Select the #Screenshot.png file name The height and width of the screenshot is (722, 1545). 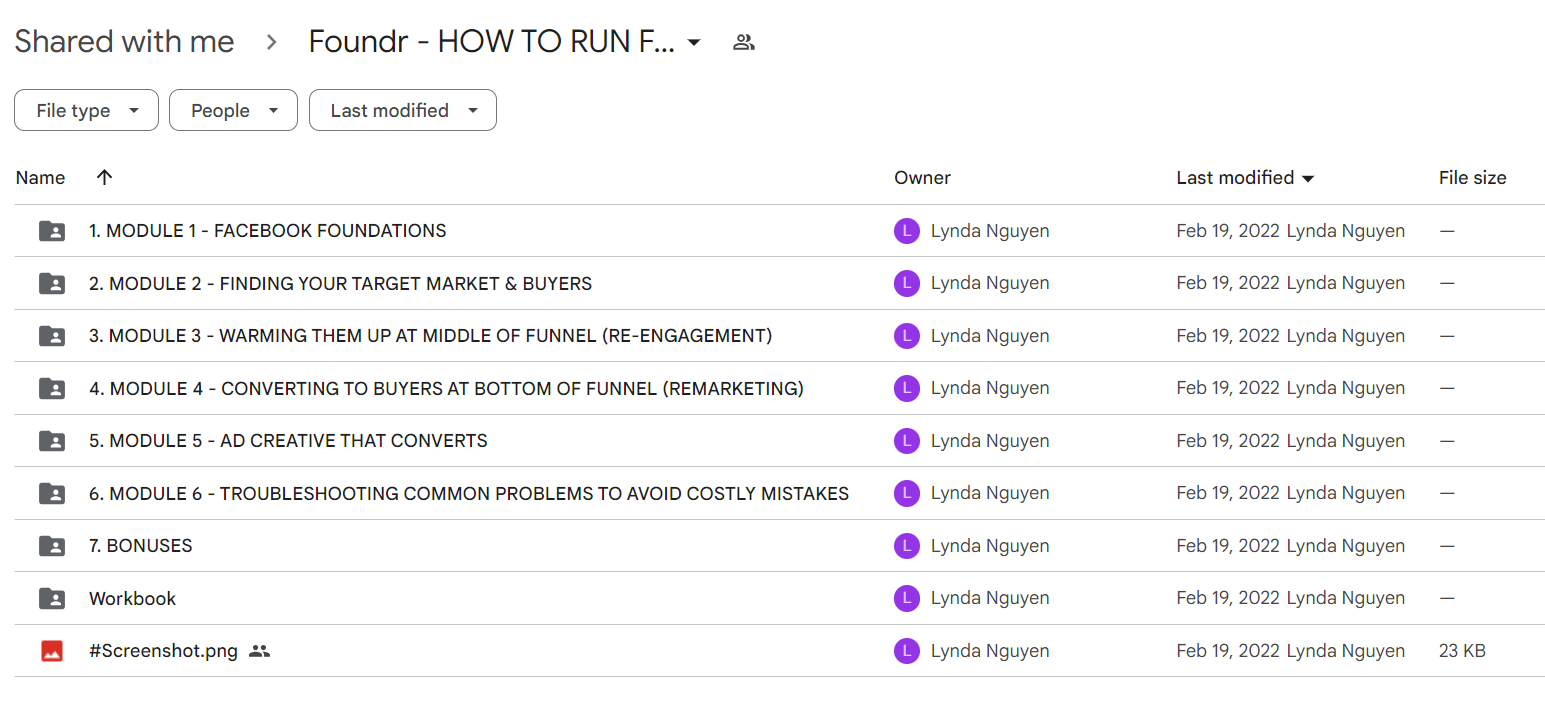click(x=163, y=651)
